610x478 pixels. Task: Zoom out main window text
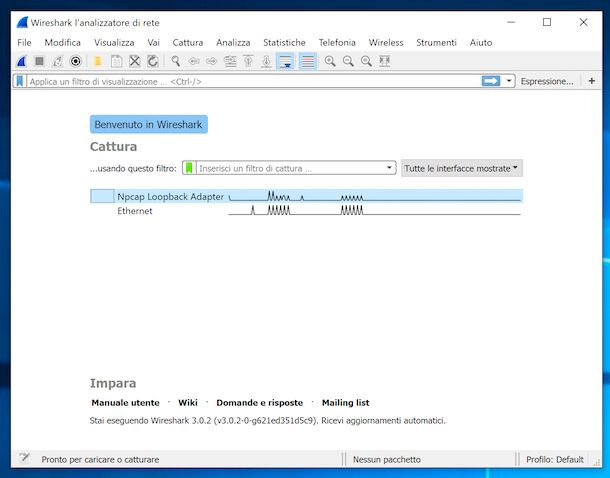click(348, 61)
